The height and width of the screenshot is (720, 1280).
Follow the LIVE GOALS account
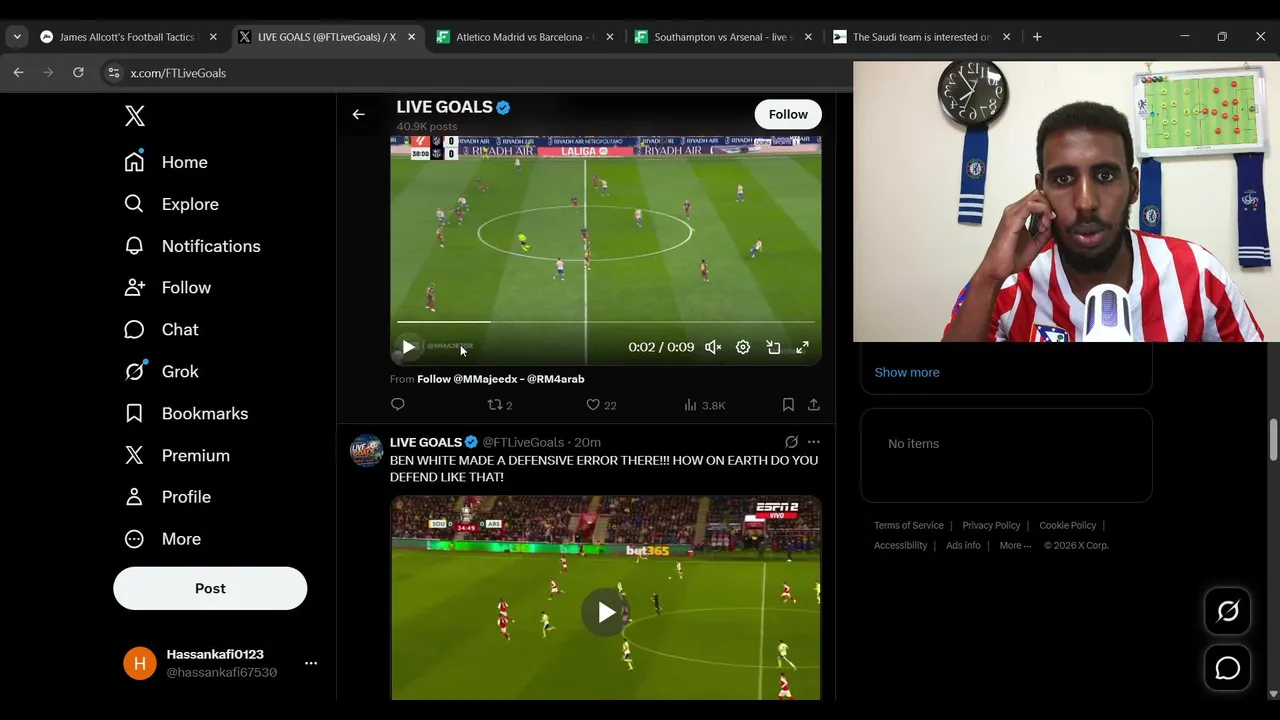click(x=788, y=114)
